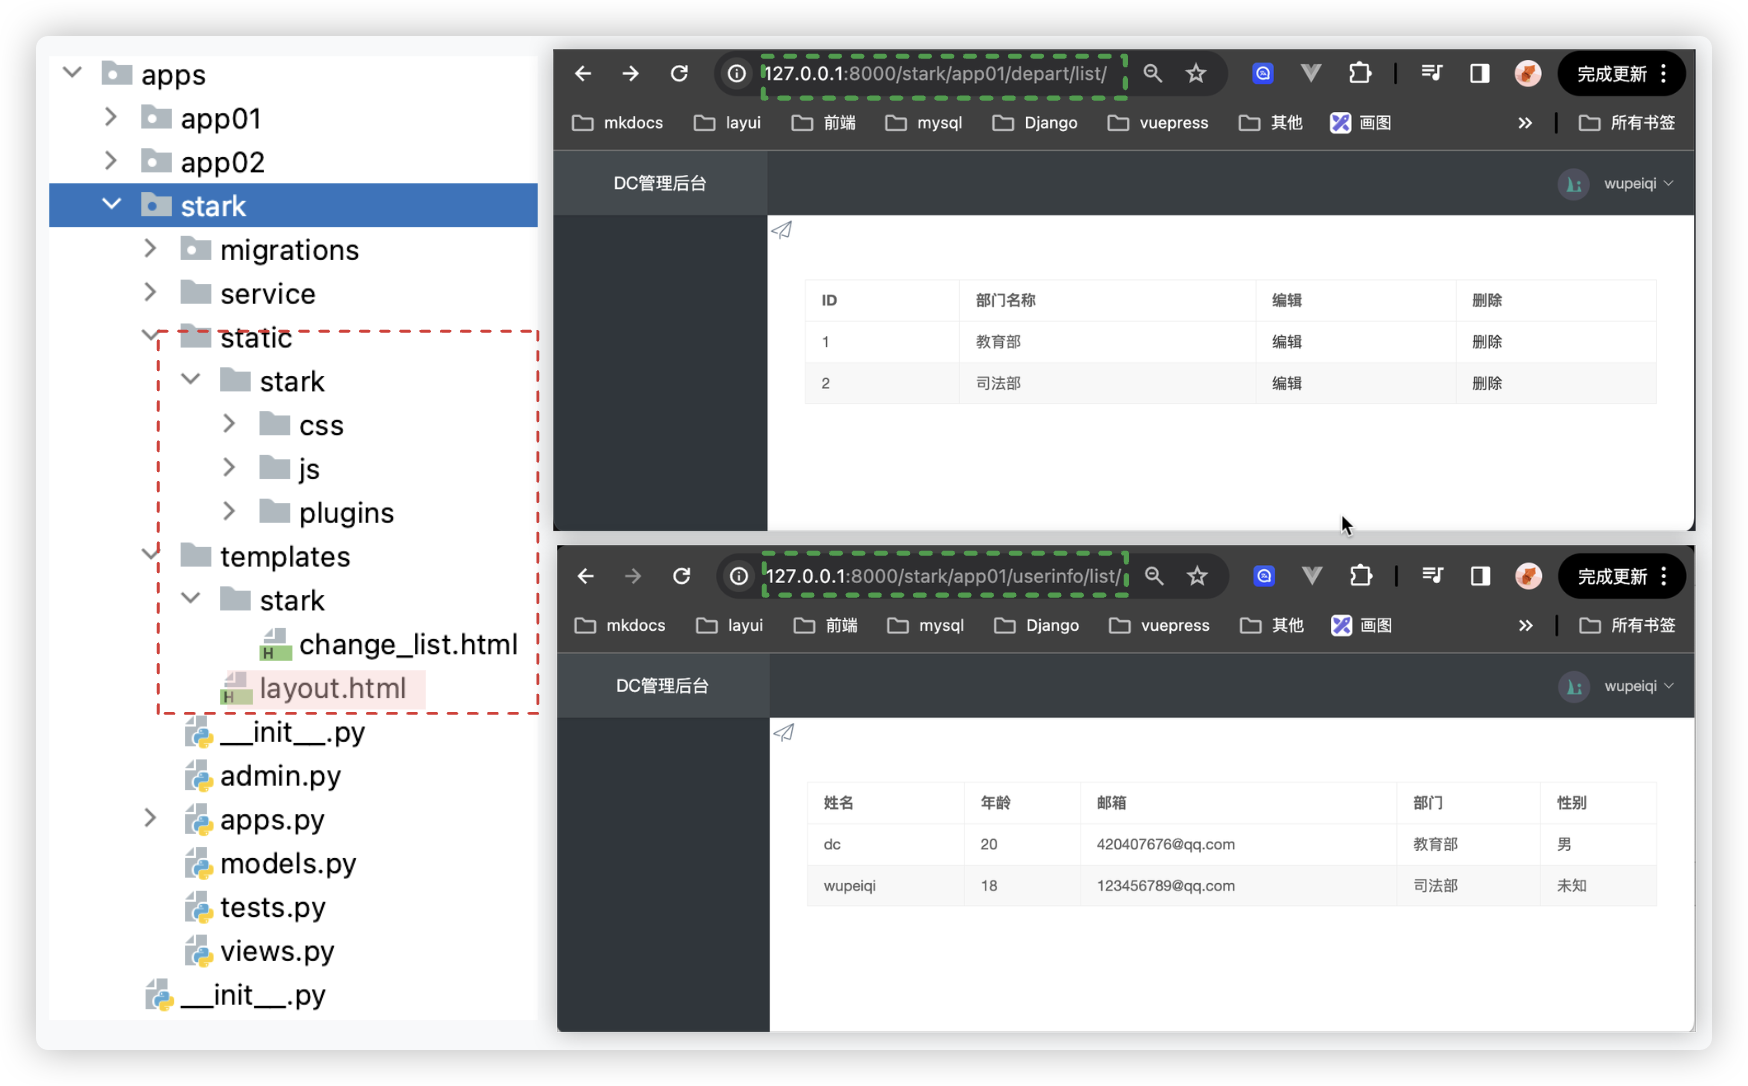The image size is (1748, 1086).
Task: Click back arrow in bottom browser window
Action: [586, 576]
